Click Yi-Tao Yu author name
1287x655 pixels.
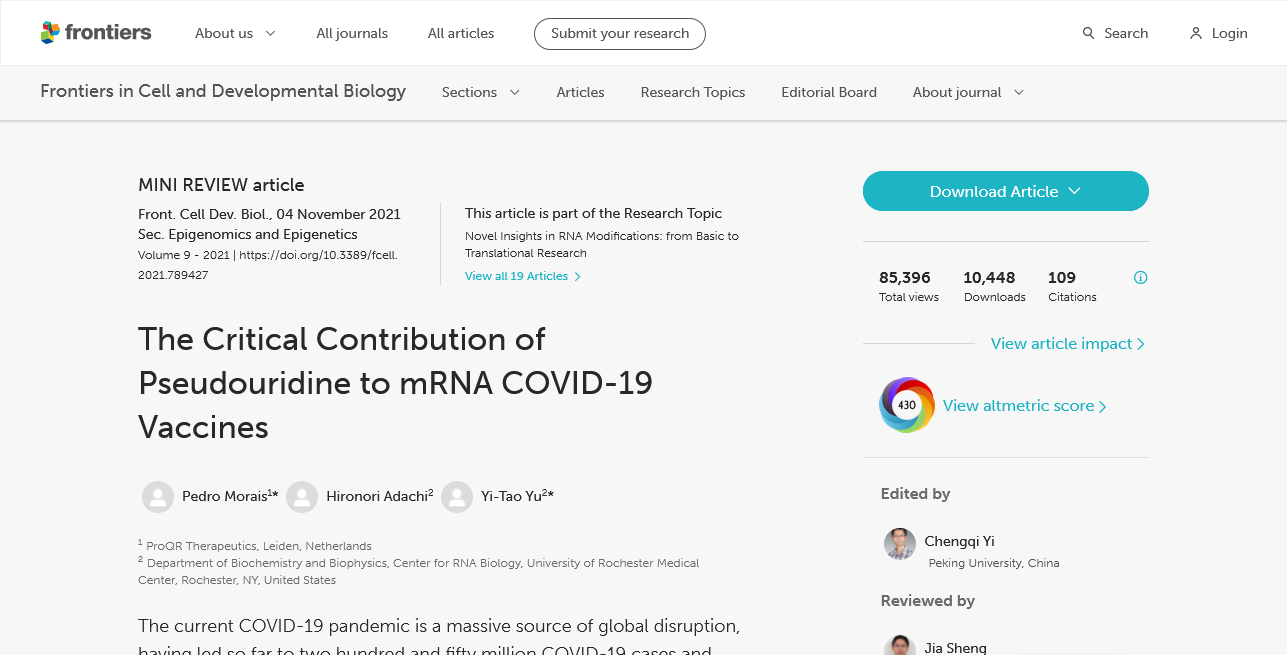click(x=511, y=496)
